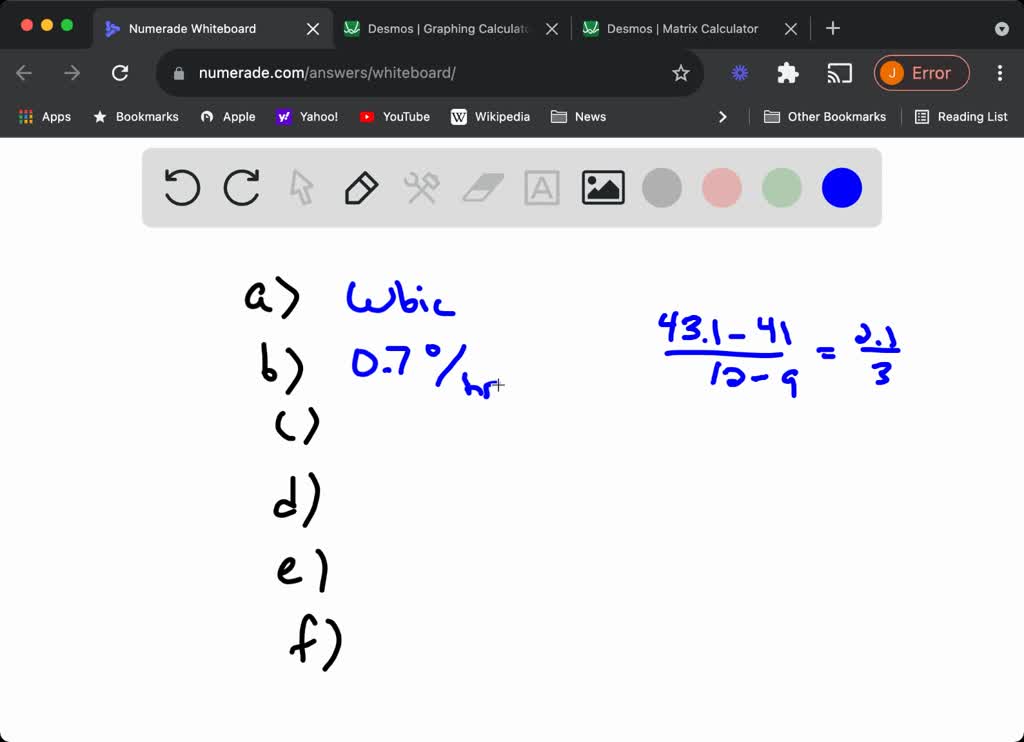Open the Chrome extensions puzzle icon
Viewport: 1024px width, 742px height.
tap(787, 73)
